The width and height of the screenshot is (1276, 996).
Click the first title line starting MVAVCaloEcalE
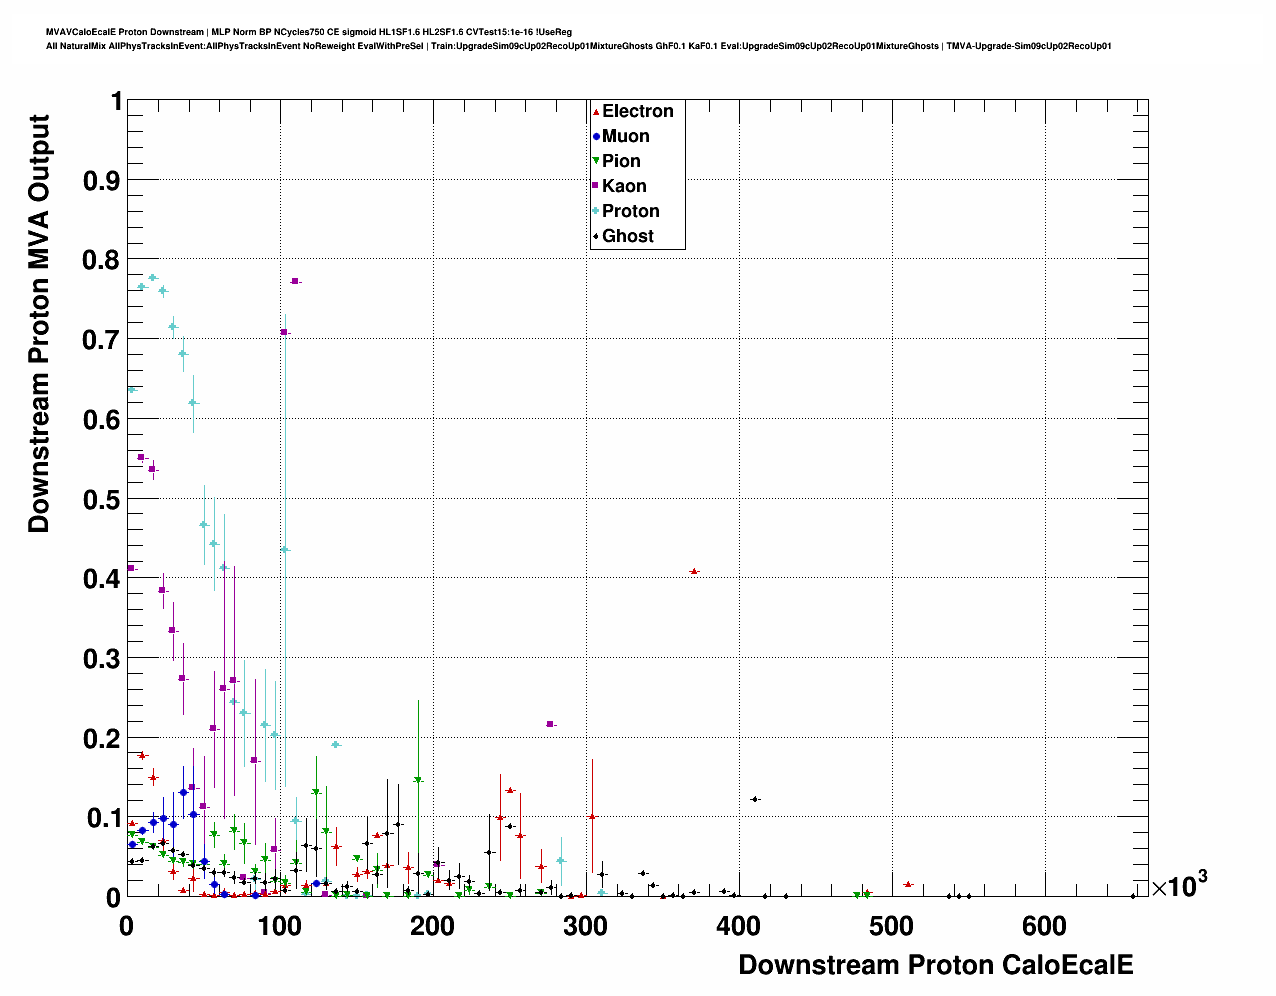309,32
